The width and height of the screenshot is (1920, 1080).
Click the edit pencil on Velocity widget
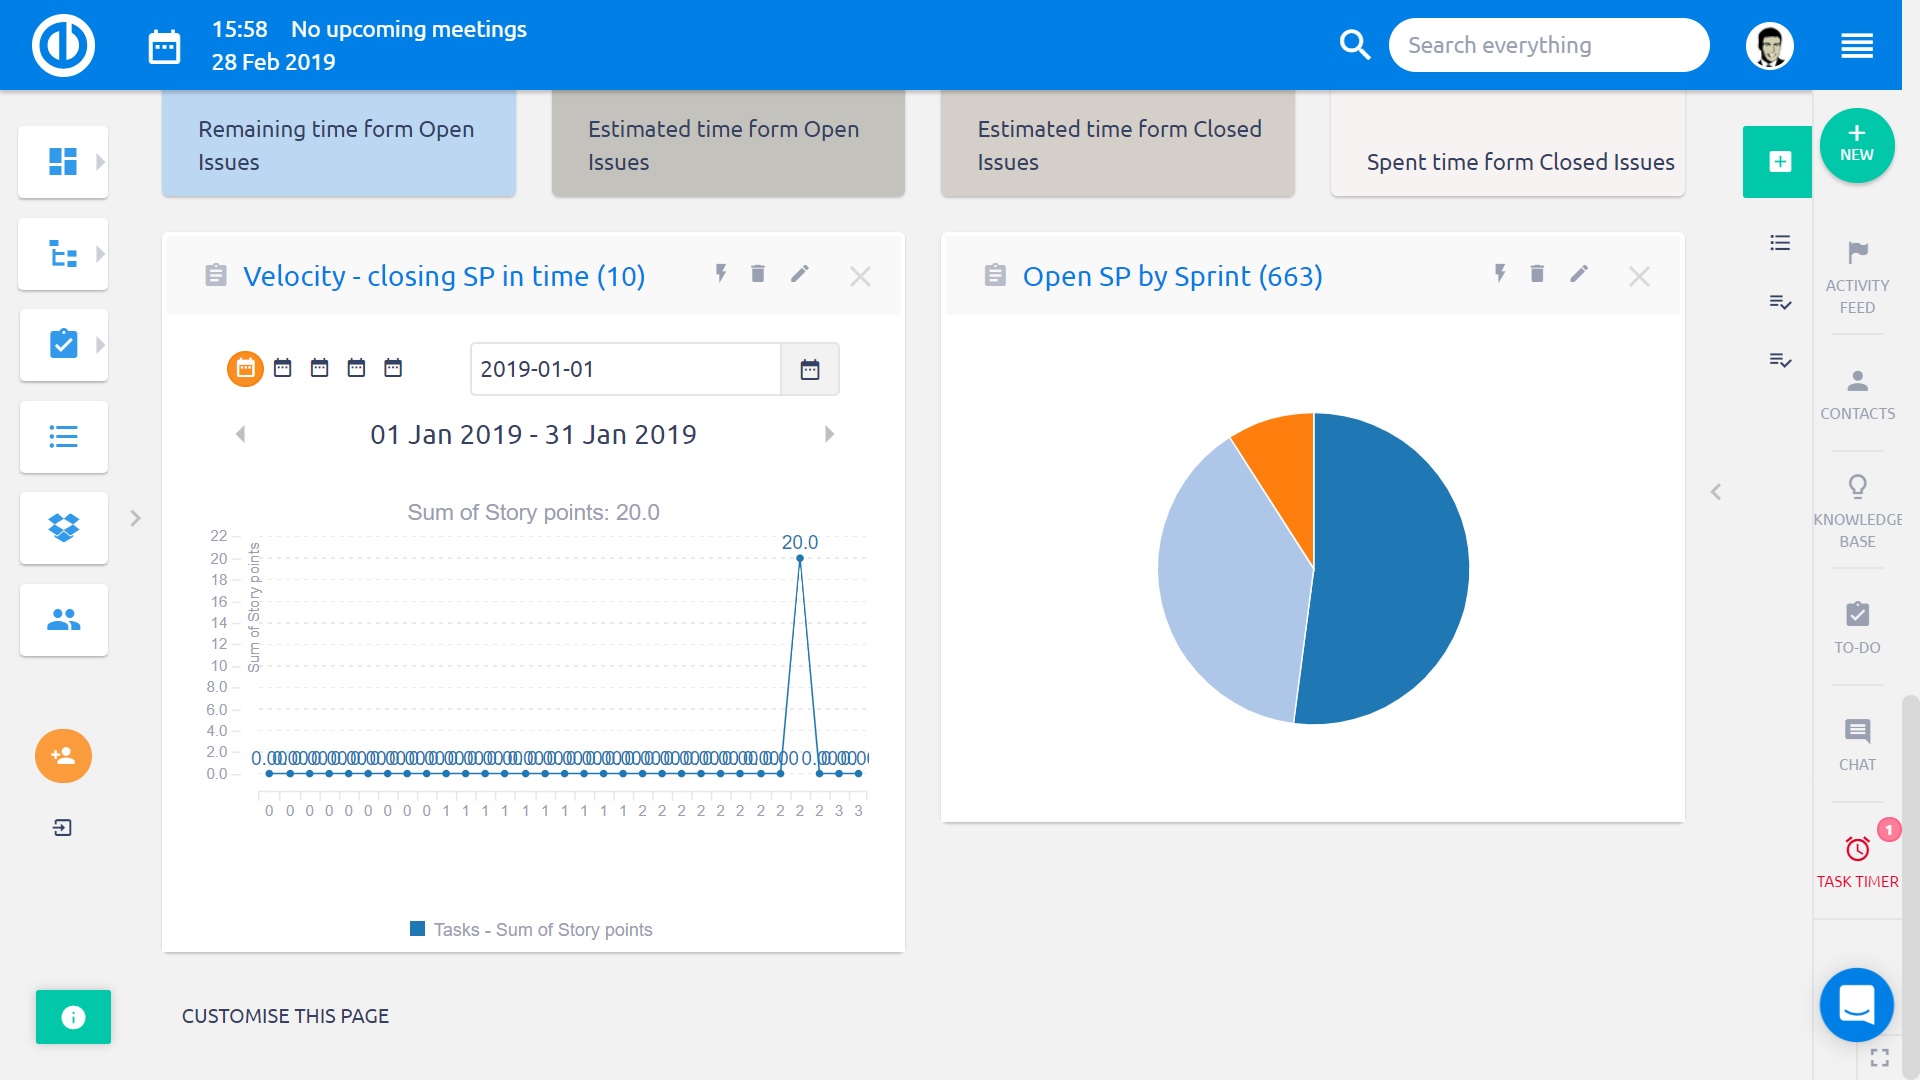coord(799,274)
